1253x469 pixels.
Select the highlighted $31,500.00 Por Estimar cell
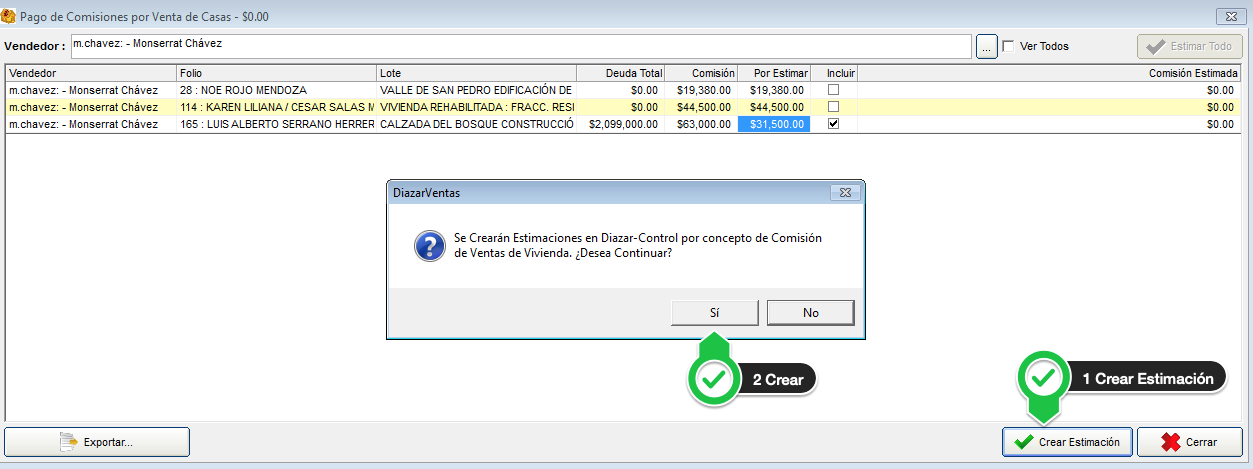[x=773, y=124]
